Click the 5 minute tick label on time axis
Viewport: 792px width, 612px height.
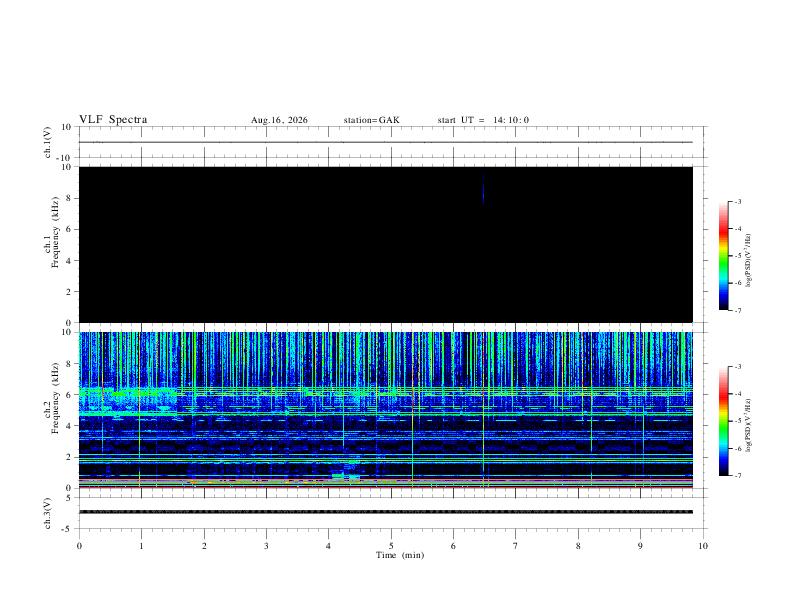(x=391, y=546)
